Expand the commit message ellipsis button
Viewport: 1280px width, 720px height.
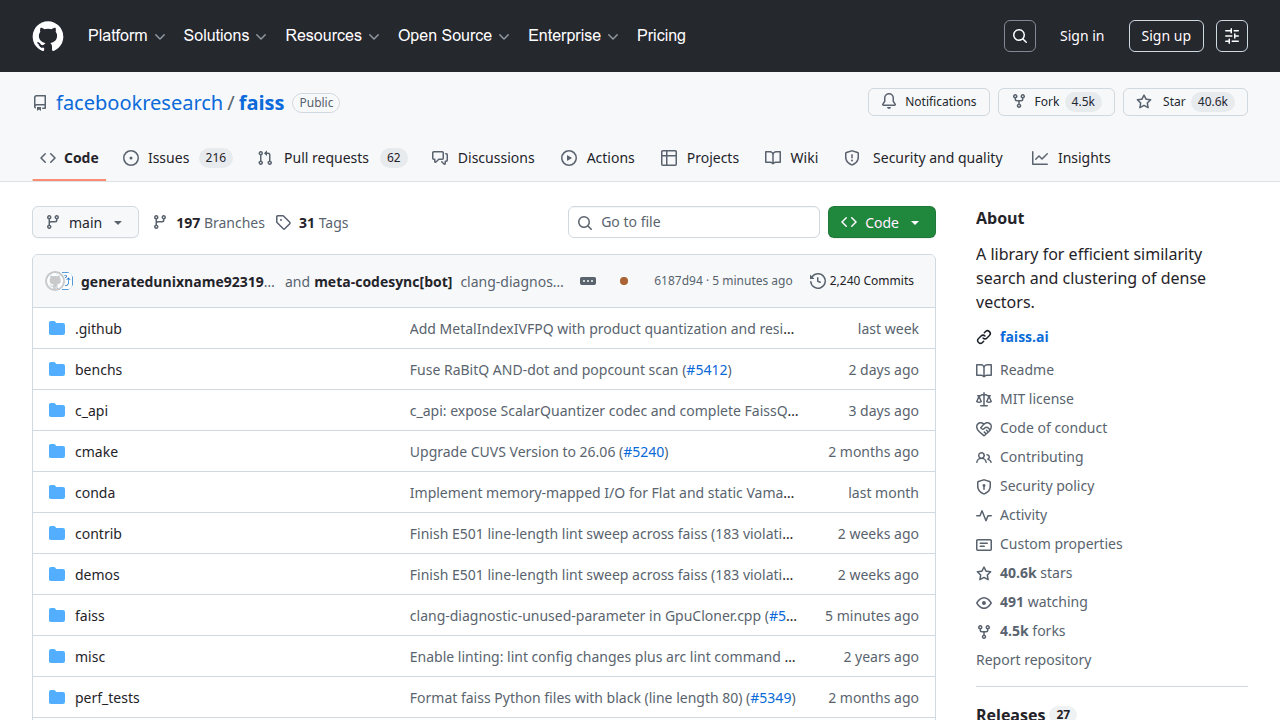588,281
